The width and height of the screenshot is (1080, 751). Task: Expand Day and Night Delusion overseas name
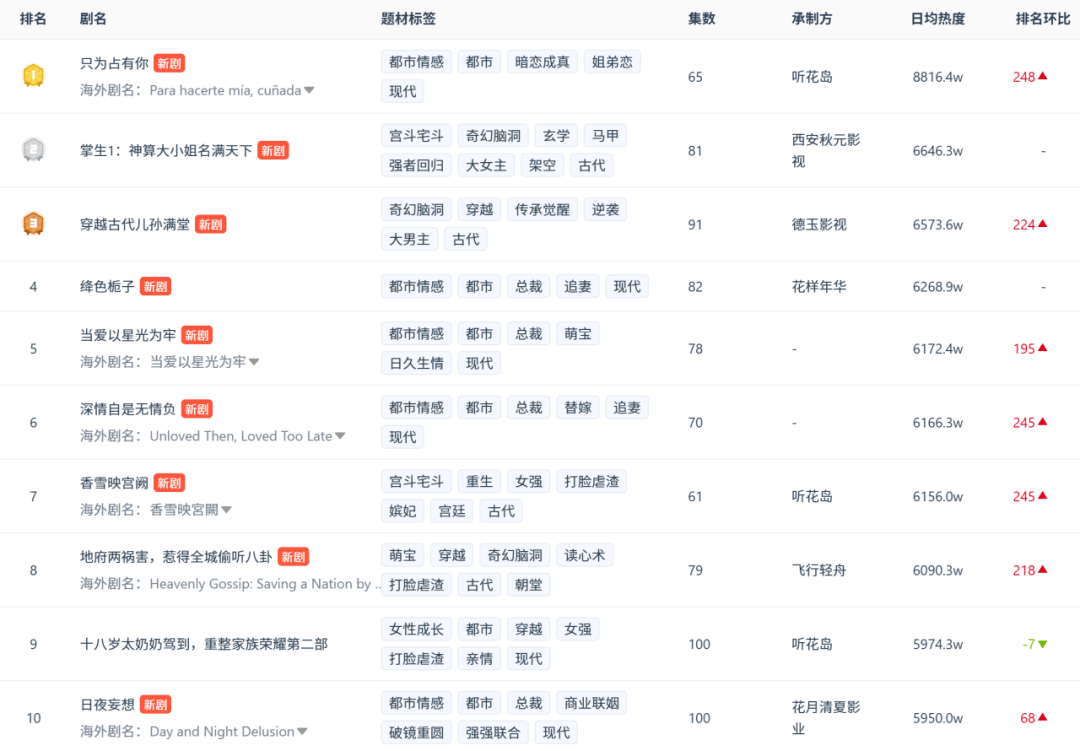click(x=303, y=731)
